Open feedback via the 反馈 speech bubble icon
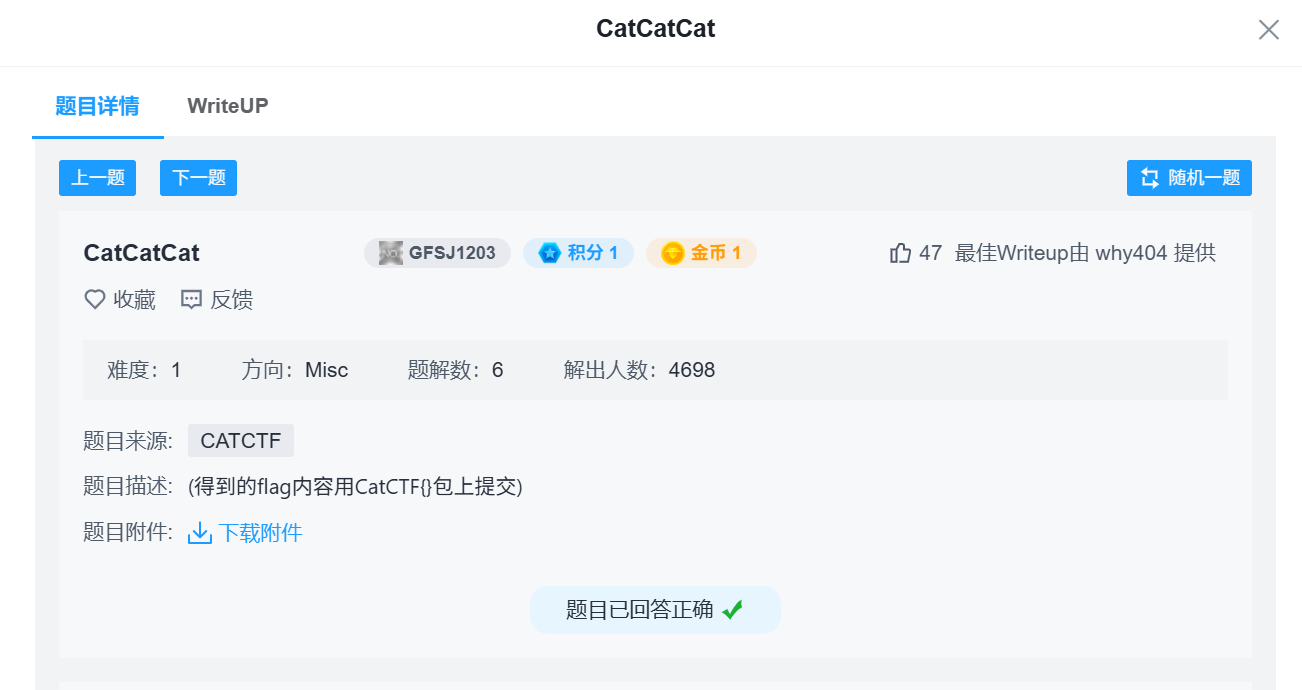 [191, 299]
